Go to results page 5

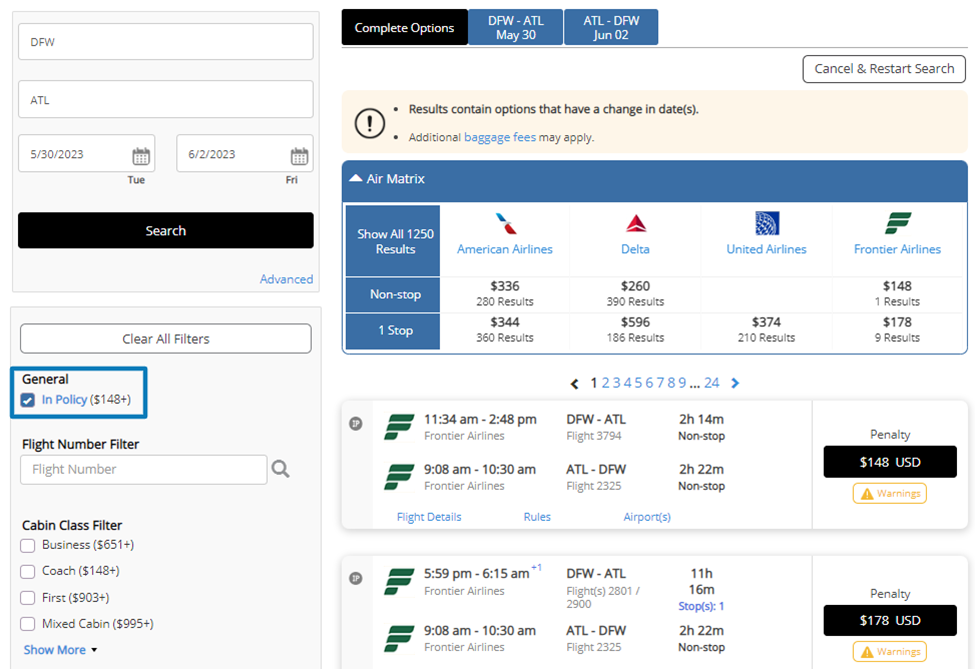coord(639,383)
